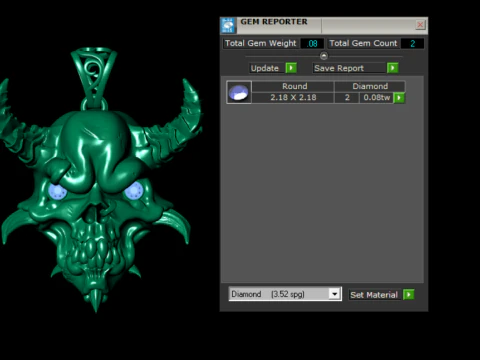480x360 pixels.
Task: Select the left eye gem on the skull
Action: coord(57,192)
